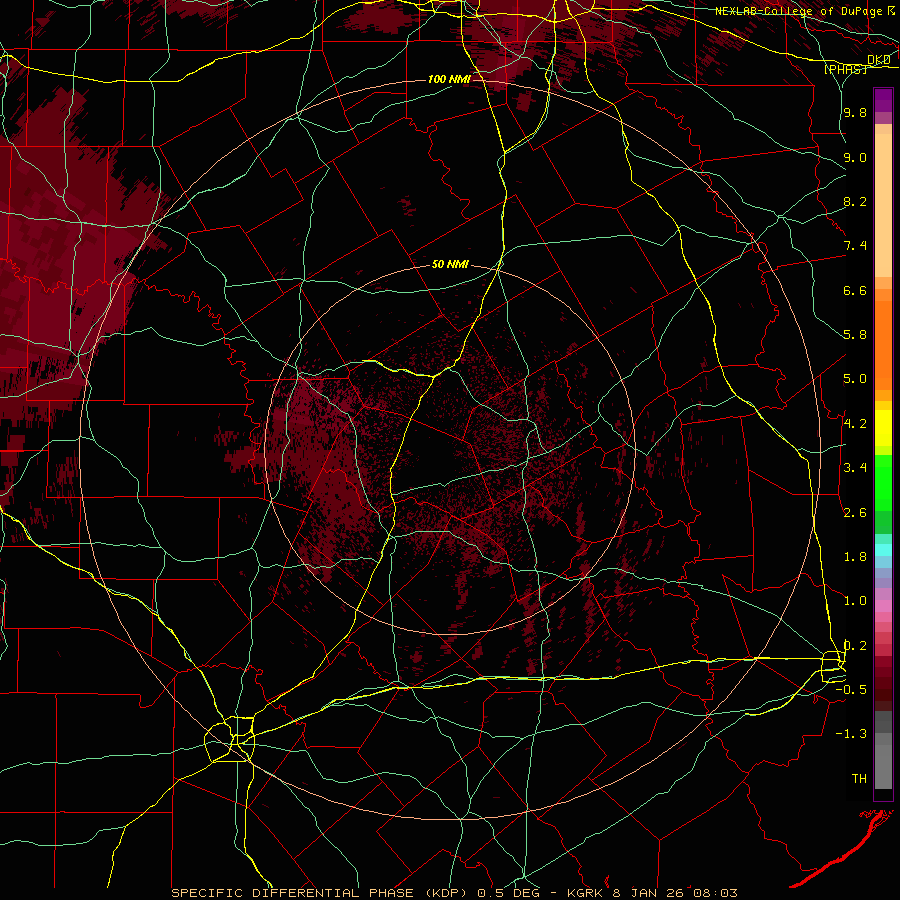This screenshot has width=900, height=900.
Task: Click the bright green segment of the color bar
Action: point(883,482)
